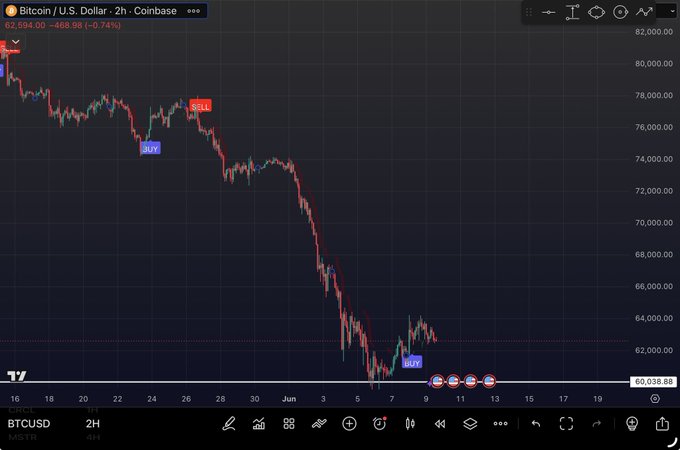The width and height of the screenshot is (680, 450).
Task: Select BUY signal label near June 8
Action: click(x=412, y=363)
